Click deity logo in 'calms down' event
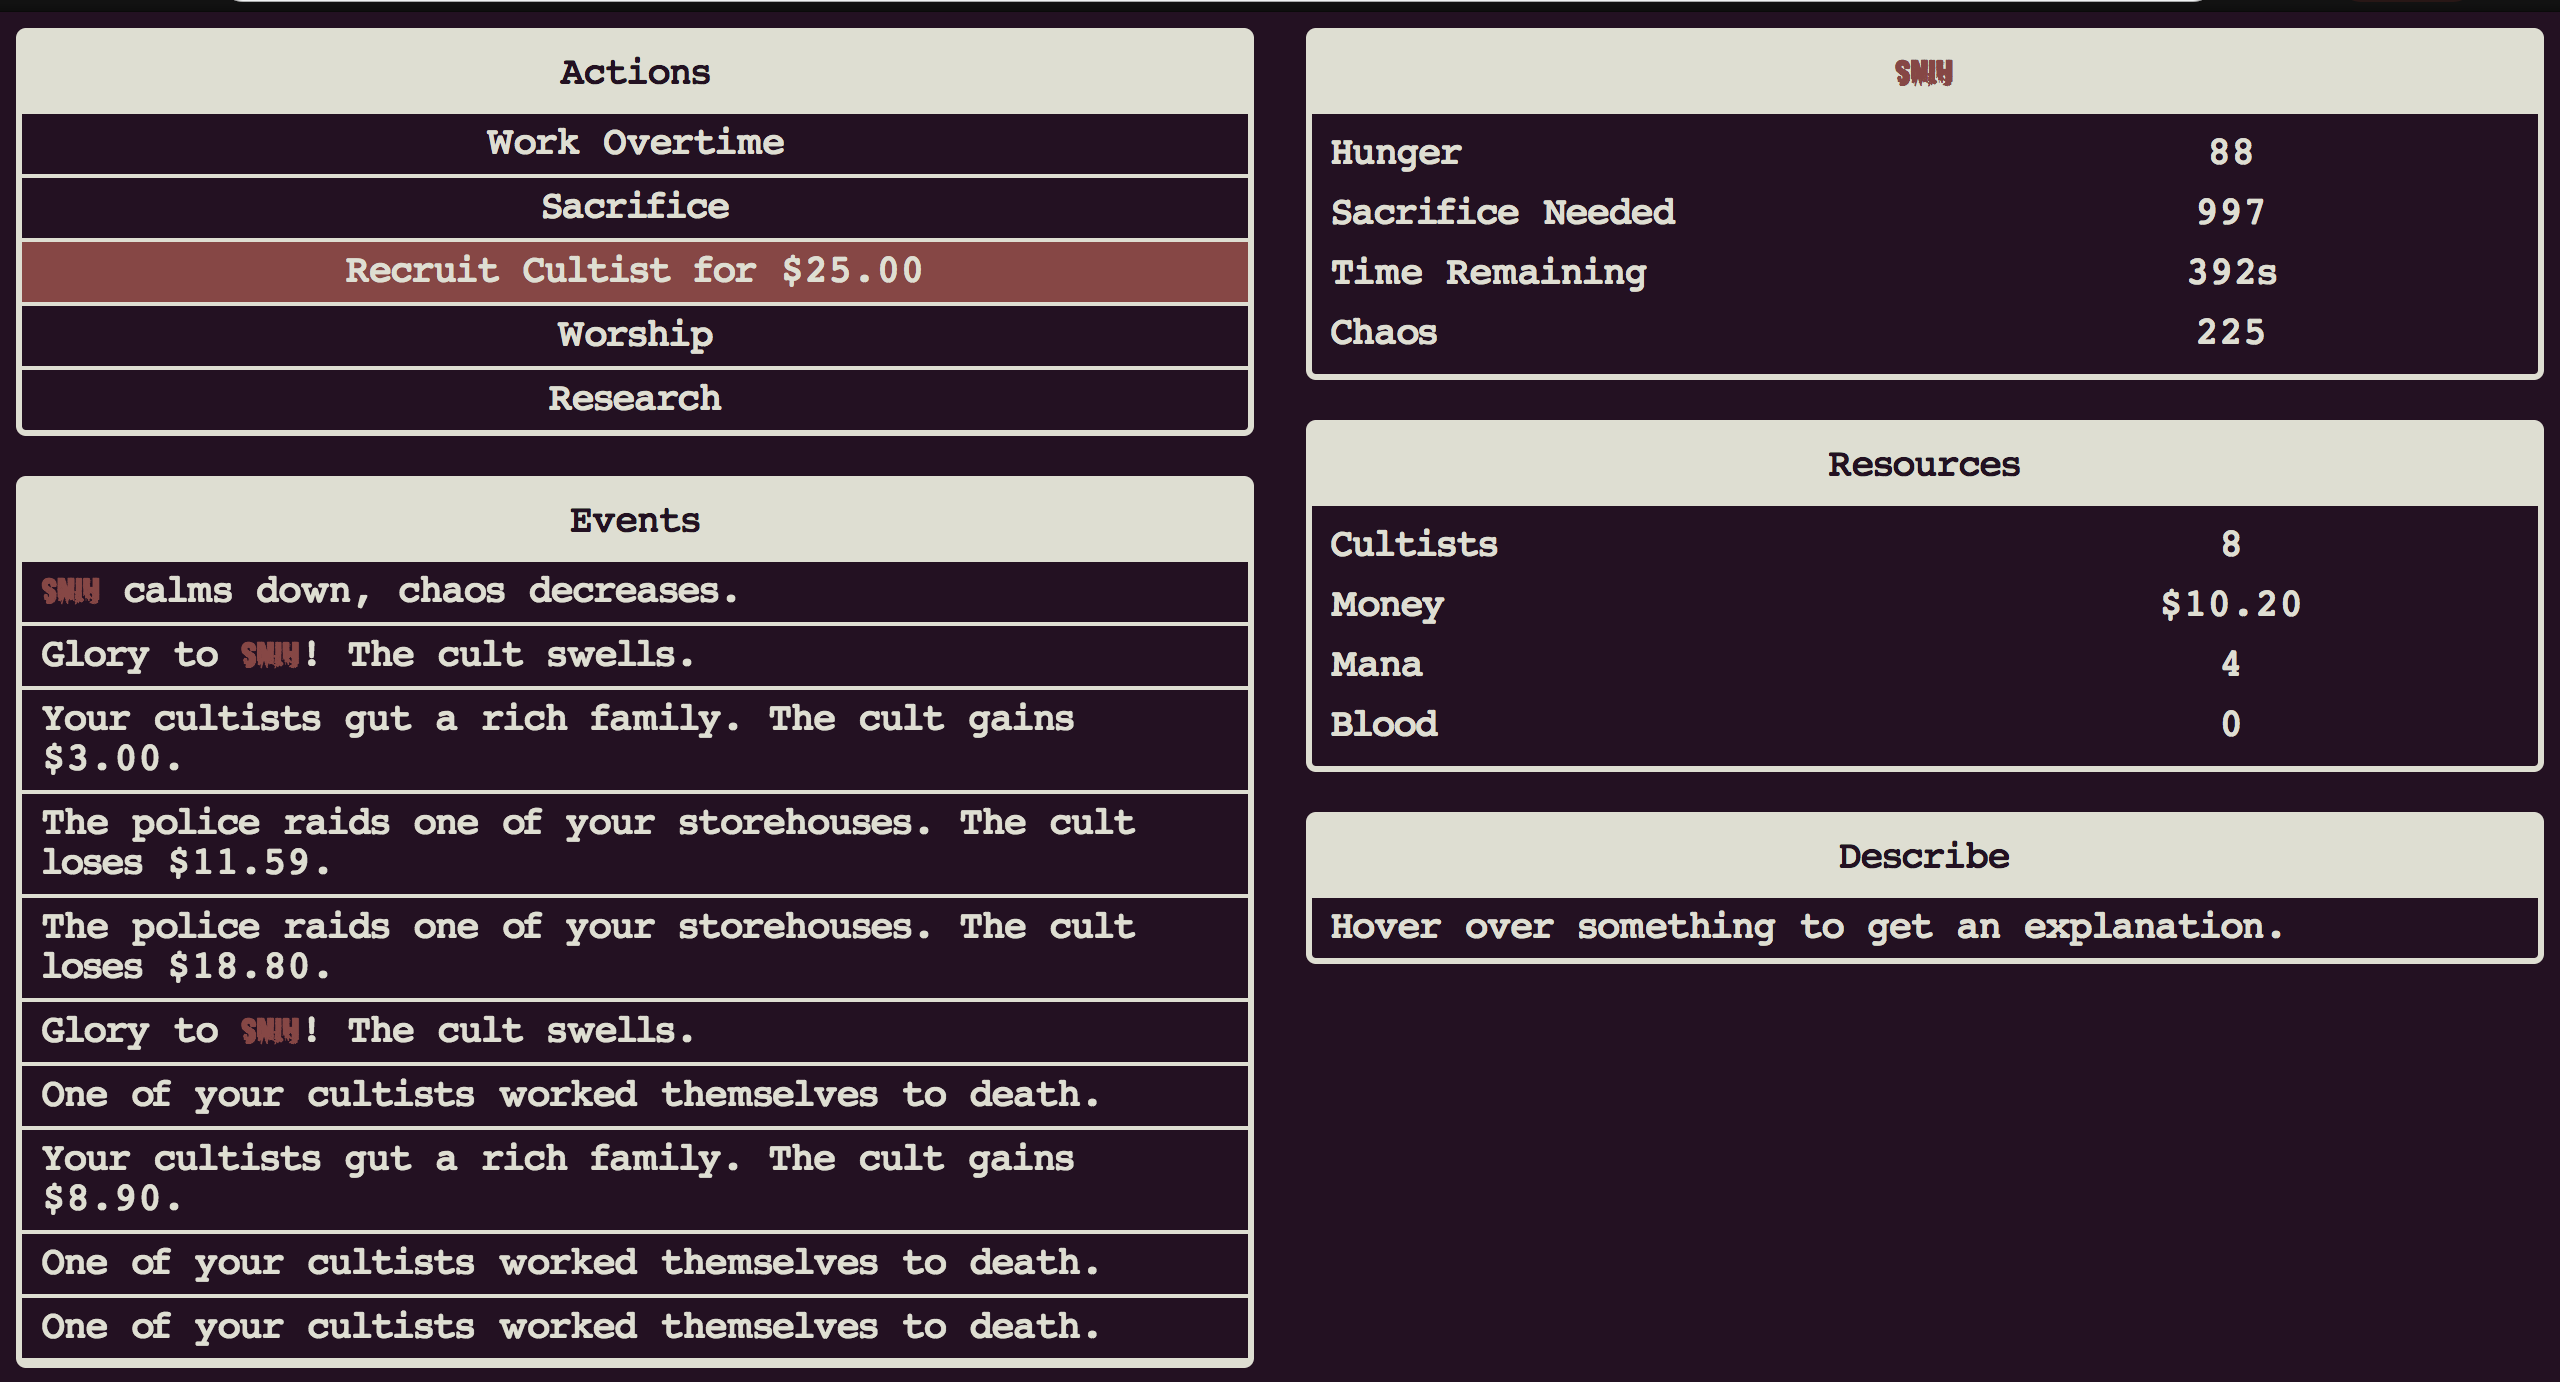2560x1382 pixels. tap(70, 591)
